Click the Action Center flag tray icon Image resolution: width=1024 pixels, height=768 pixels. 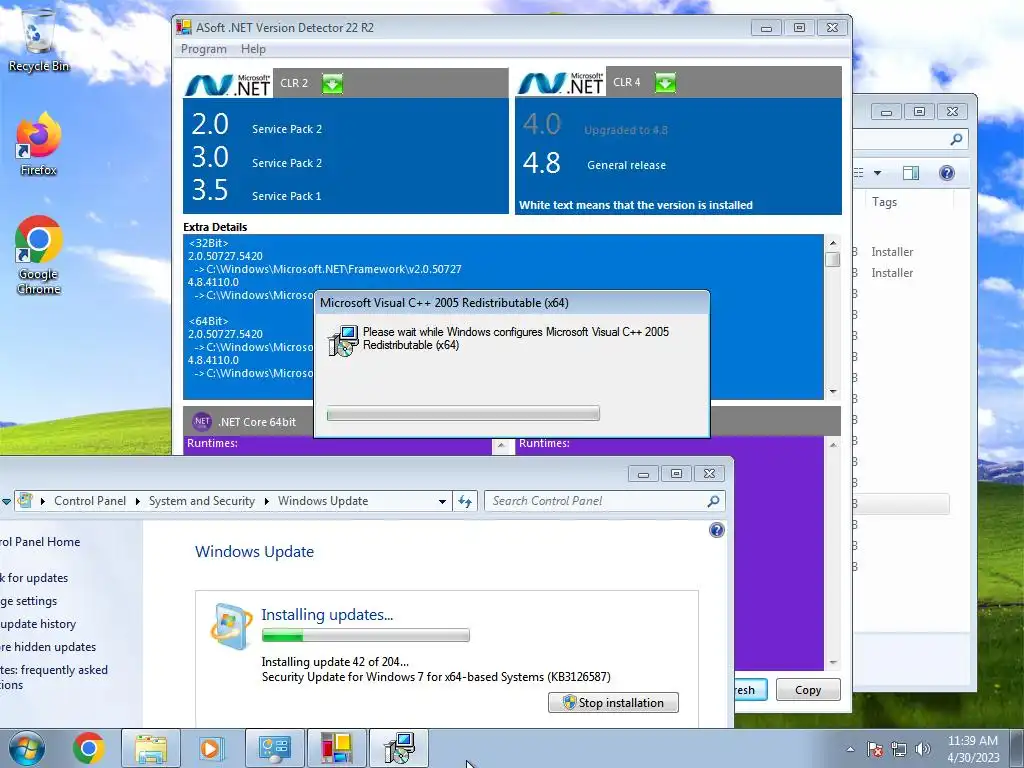click(875, 749)
